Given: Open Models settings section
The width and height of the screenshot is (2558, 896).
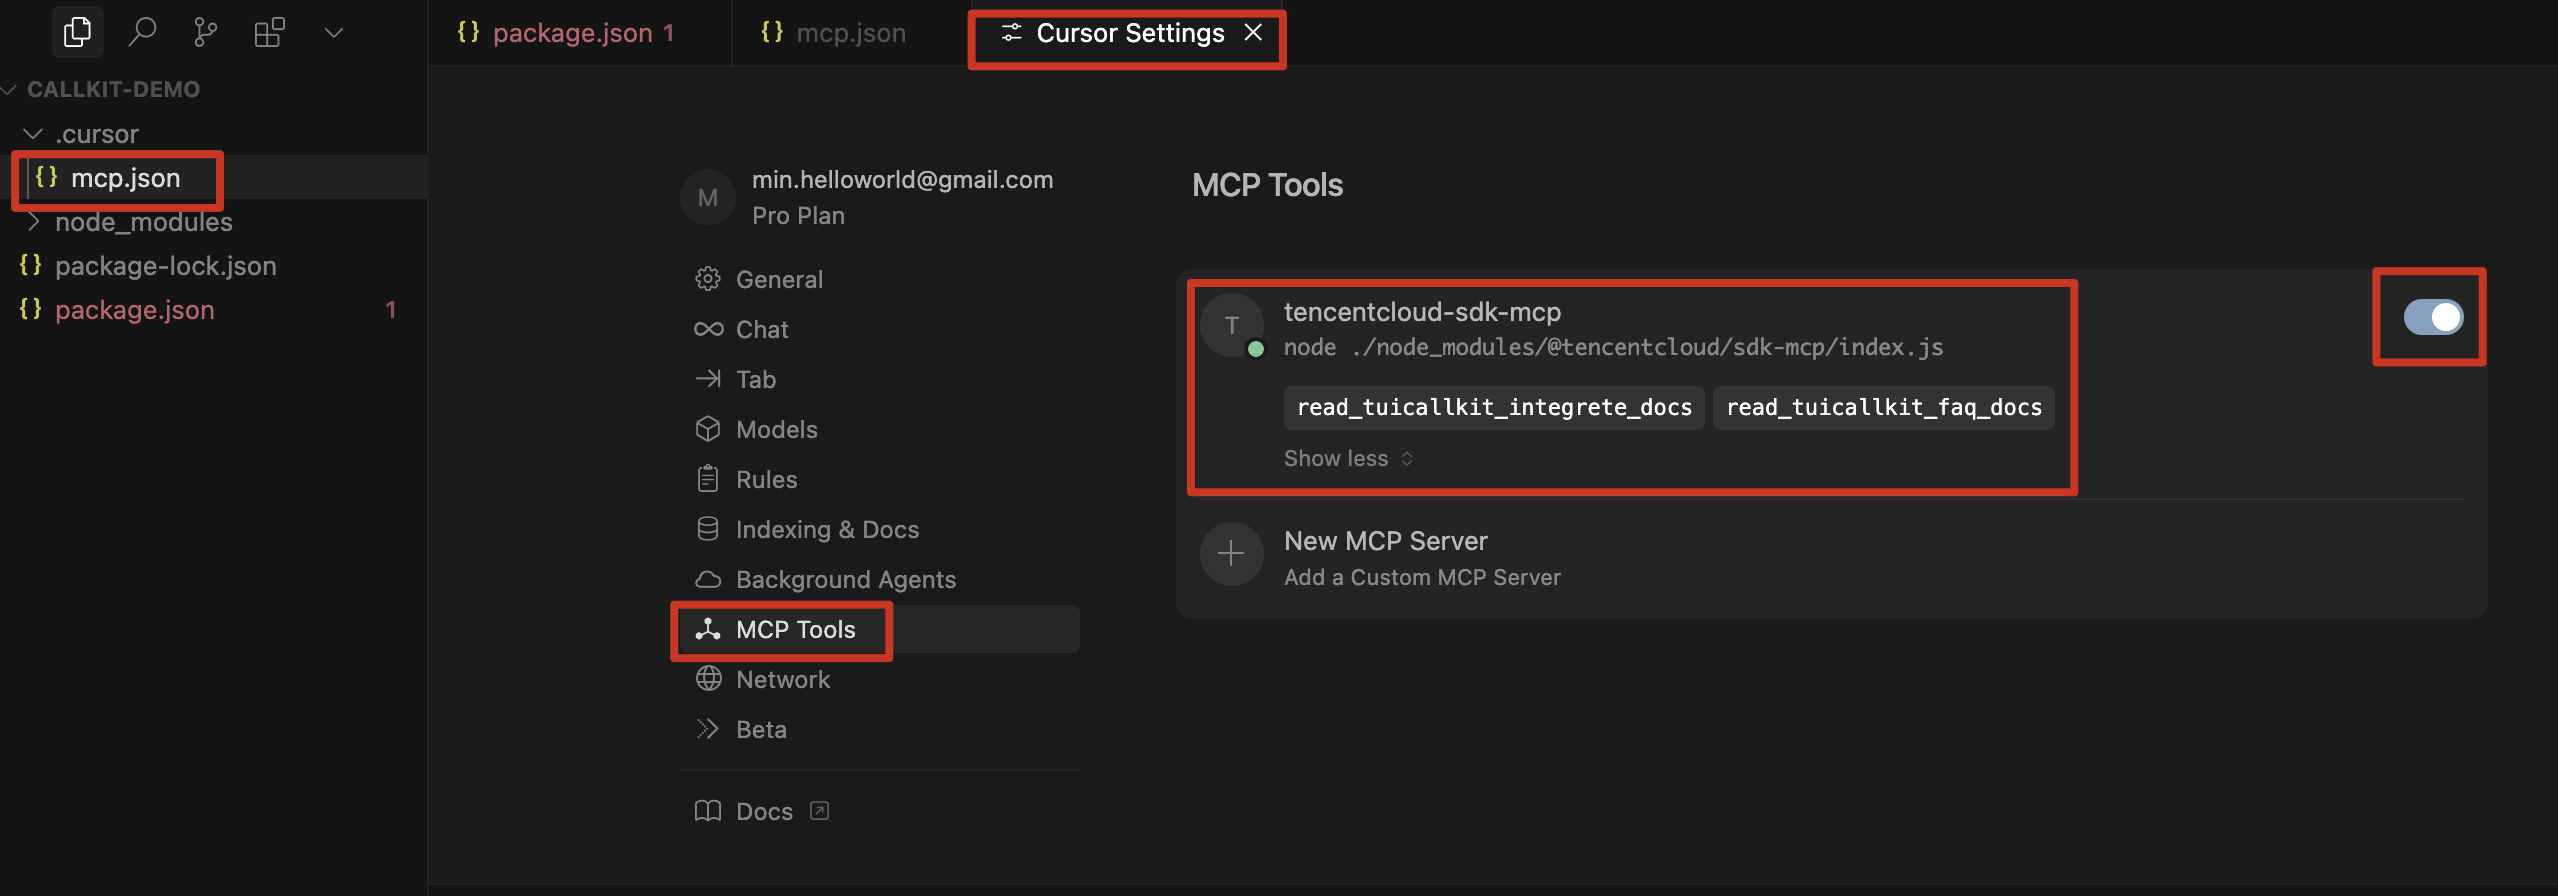Looking at the screenshot, I should (880, 429).
